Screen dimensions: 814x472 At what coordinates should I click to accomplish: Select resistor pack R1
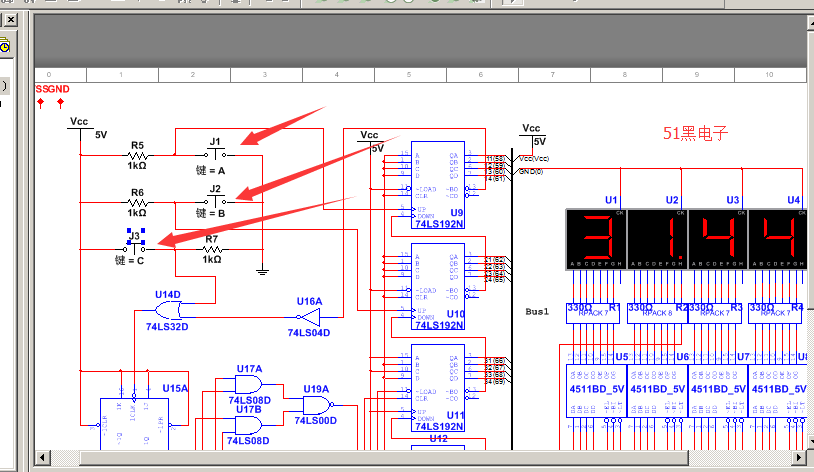[x=593, y=313]
